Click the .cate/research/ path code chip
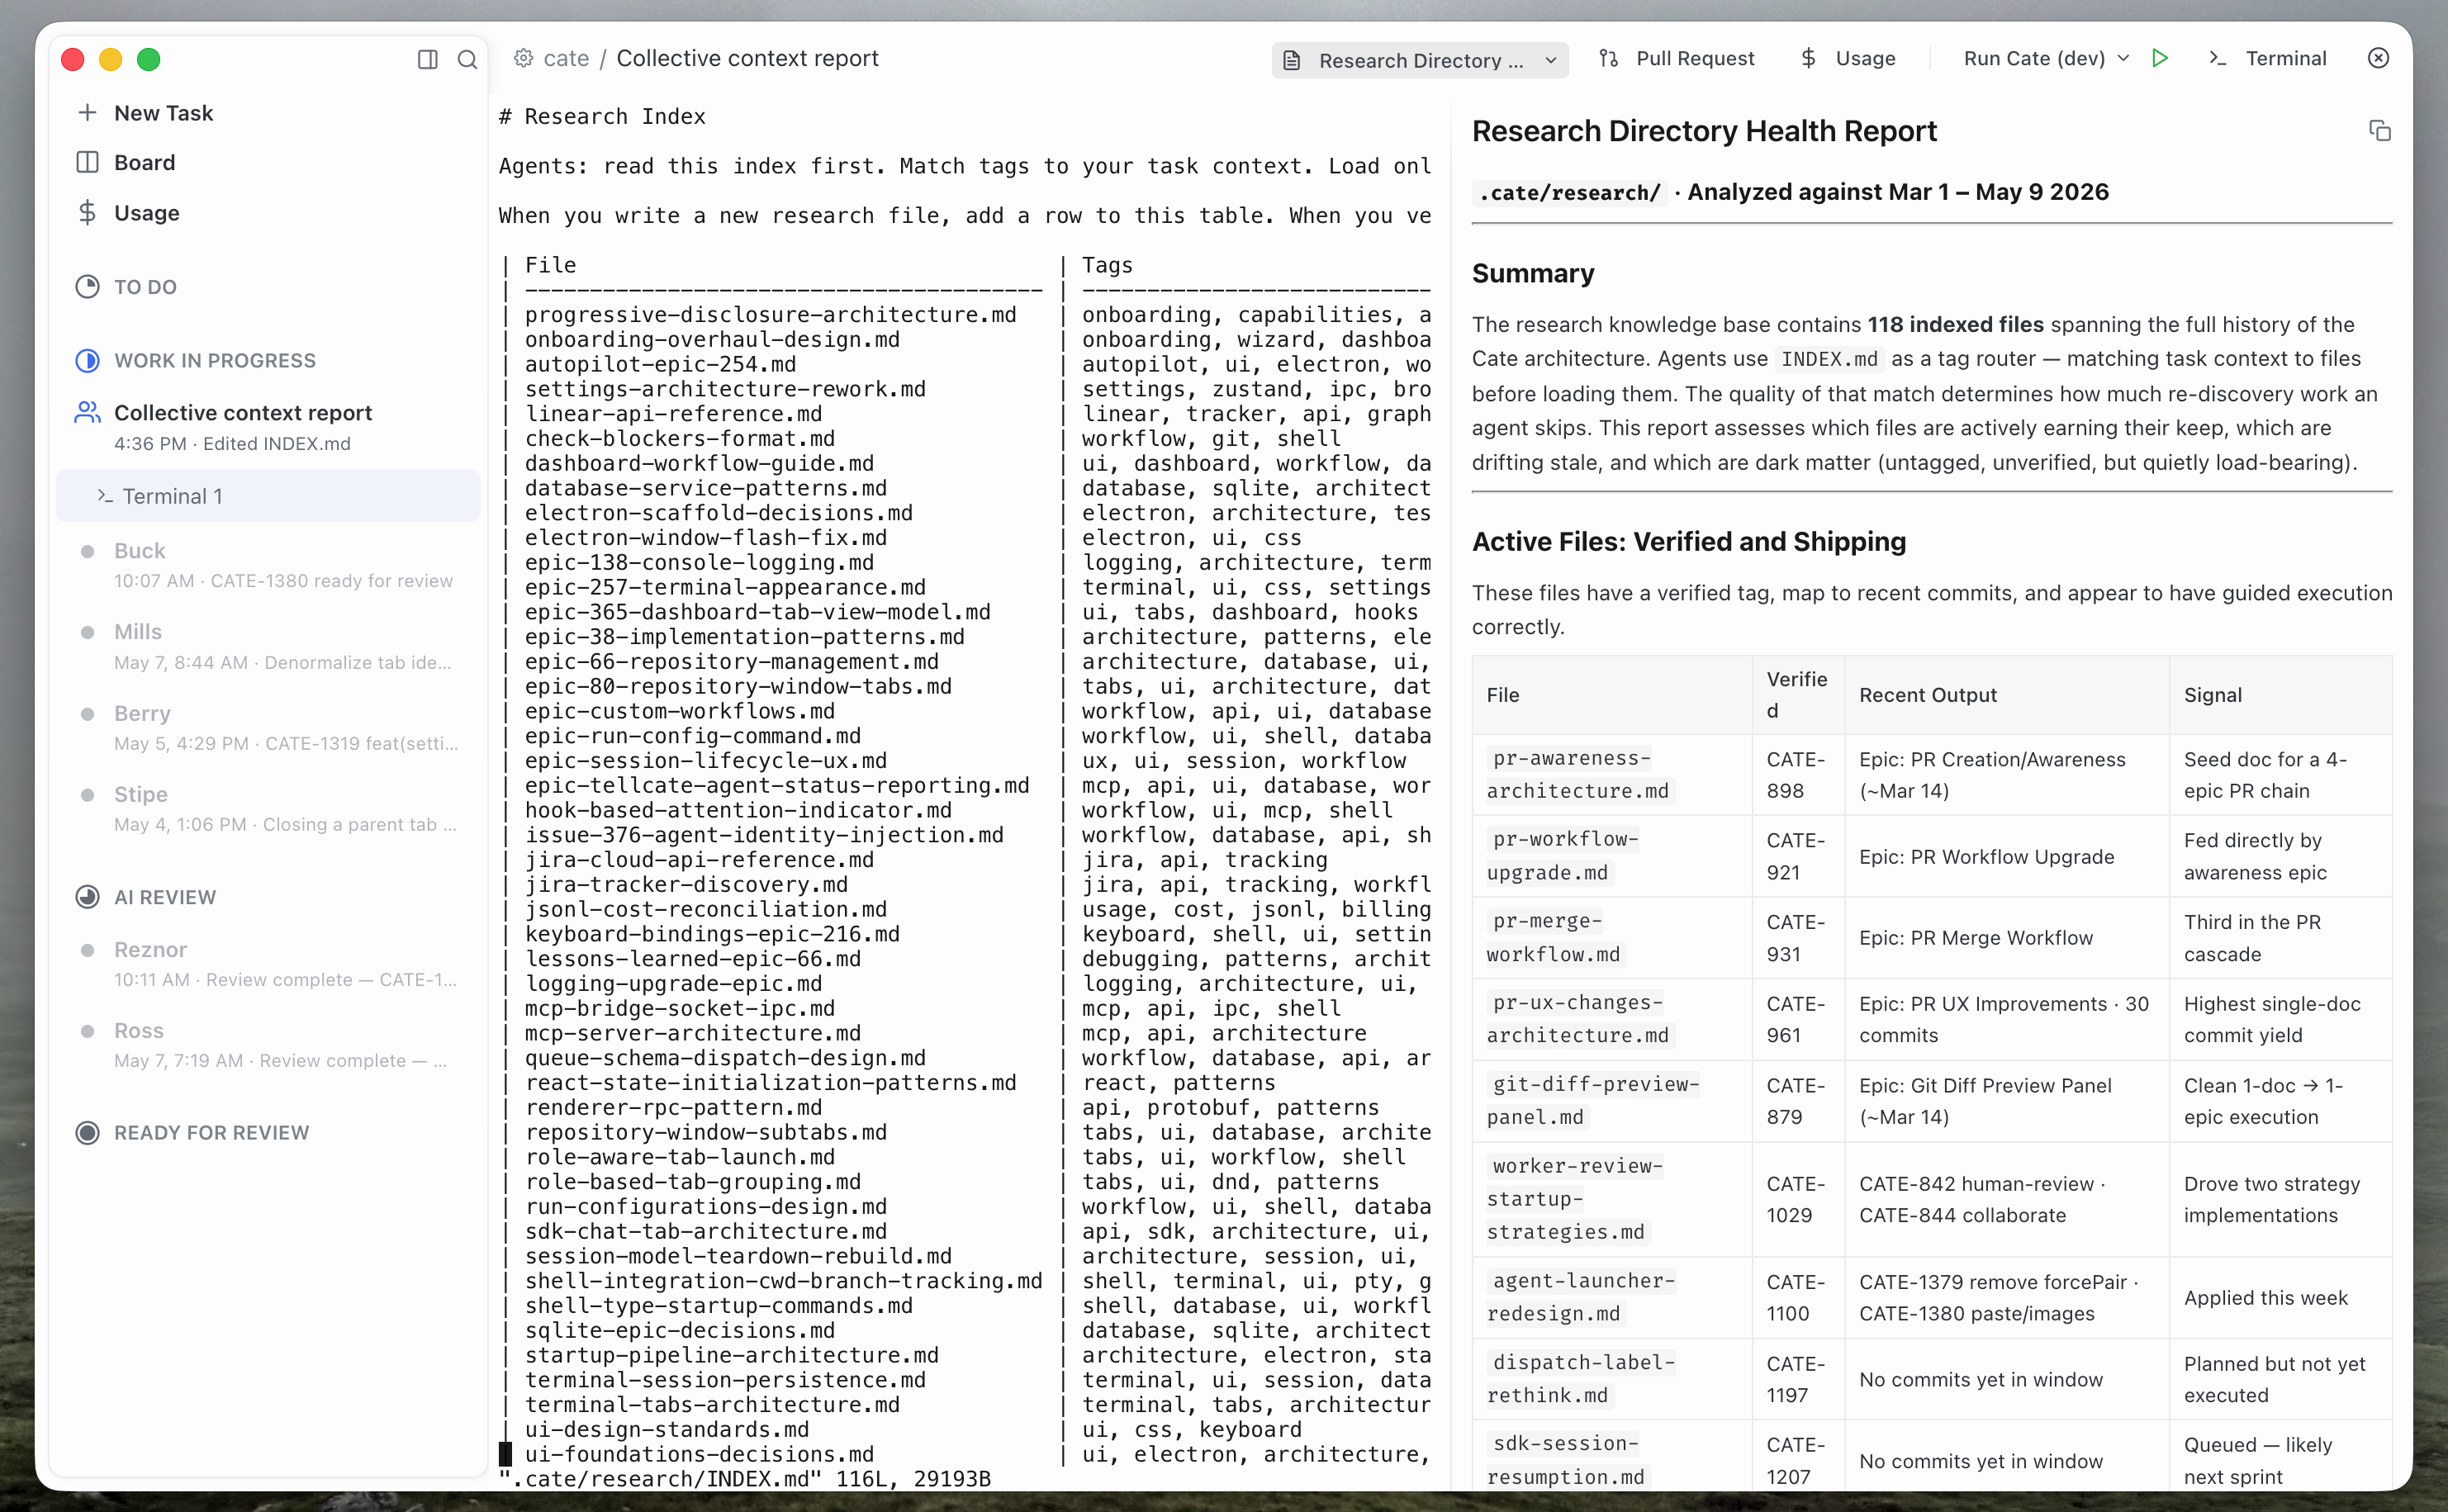 1569,192
